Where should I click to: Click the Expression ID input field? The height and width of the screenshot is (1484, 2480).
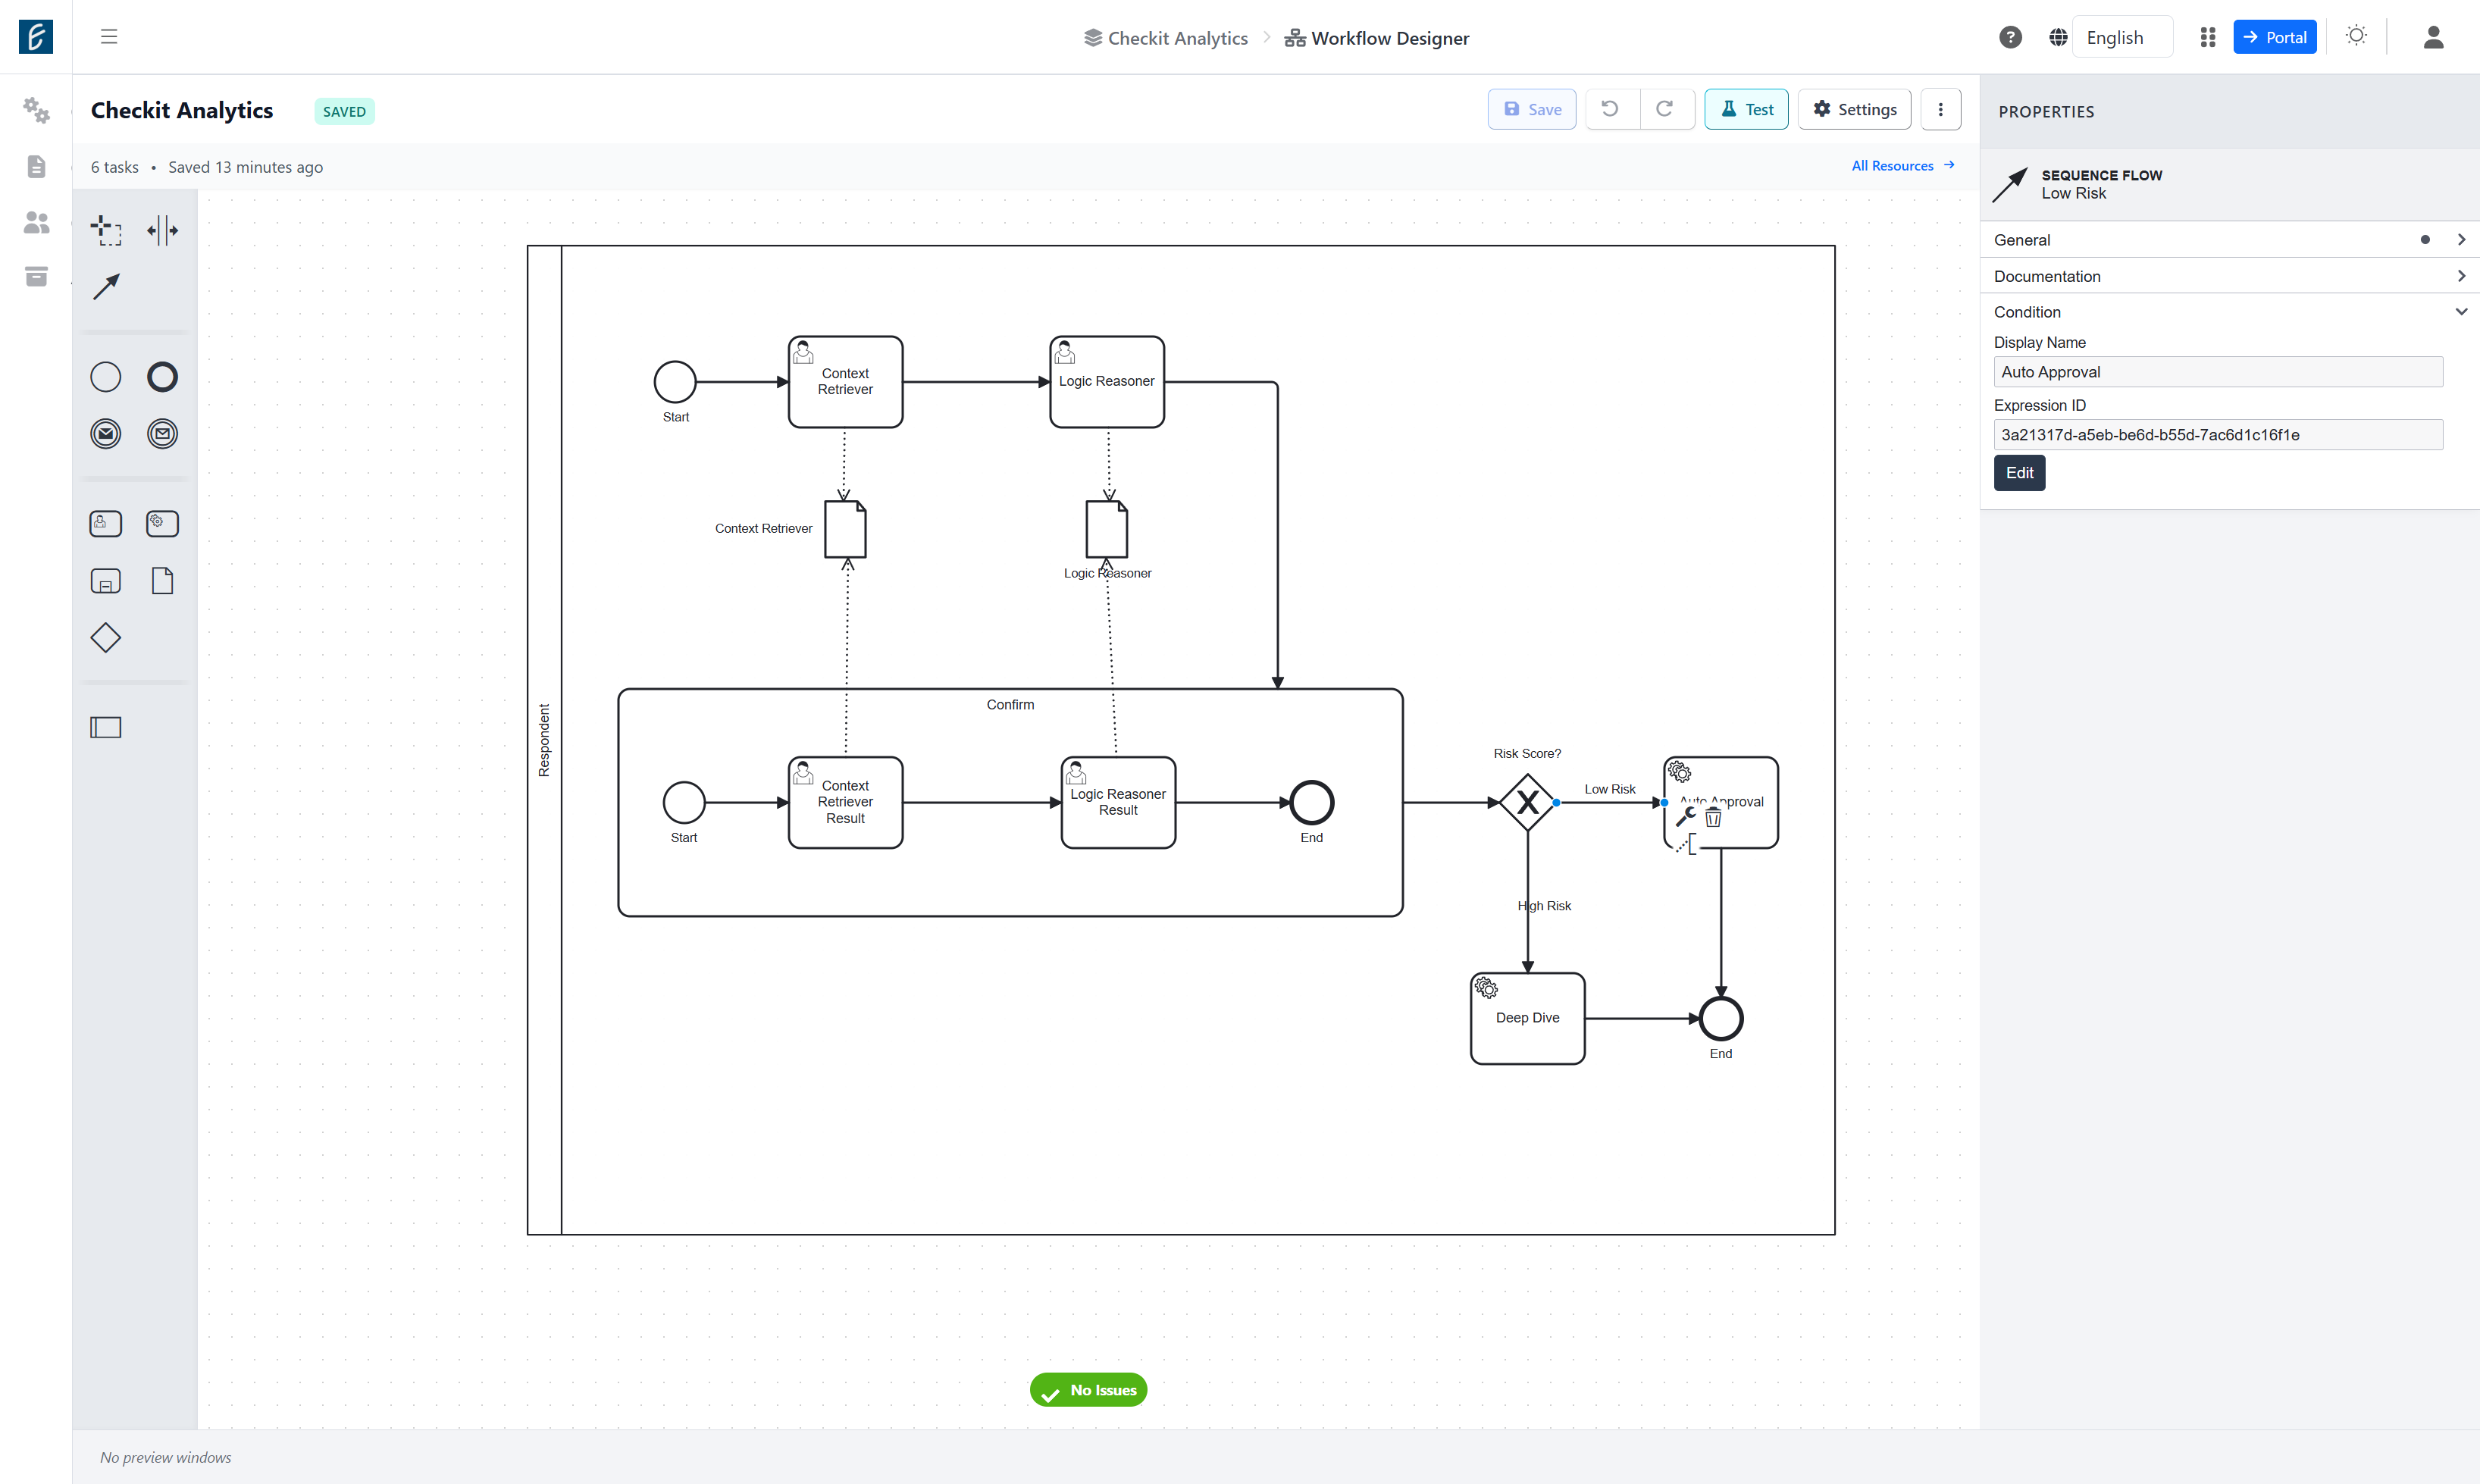[2218, 435]
